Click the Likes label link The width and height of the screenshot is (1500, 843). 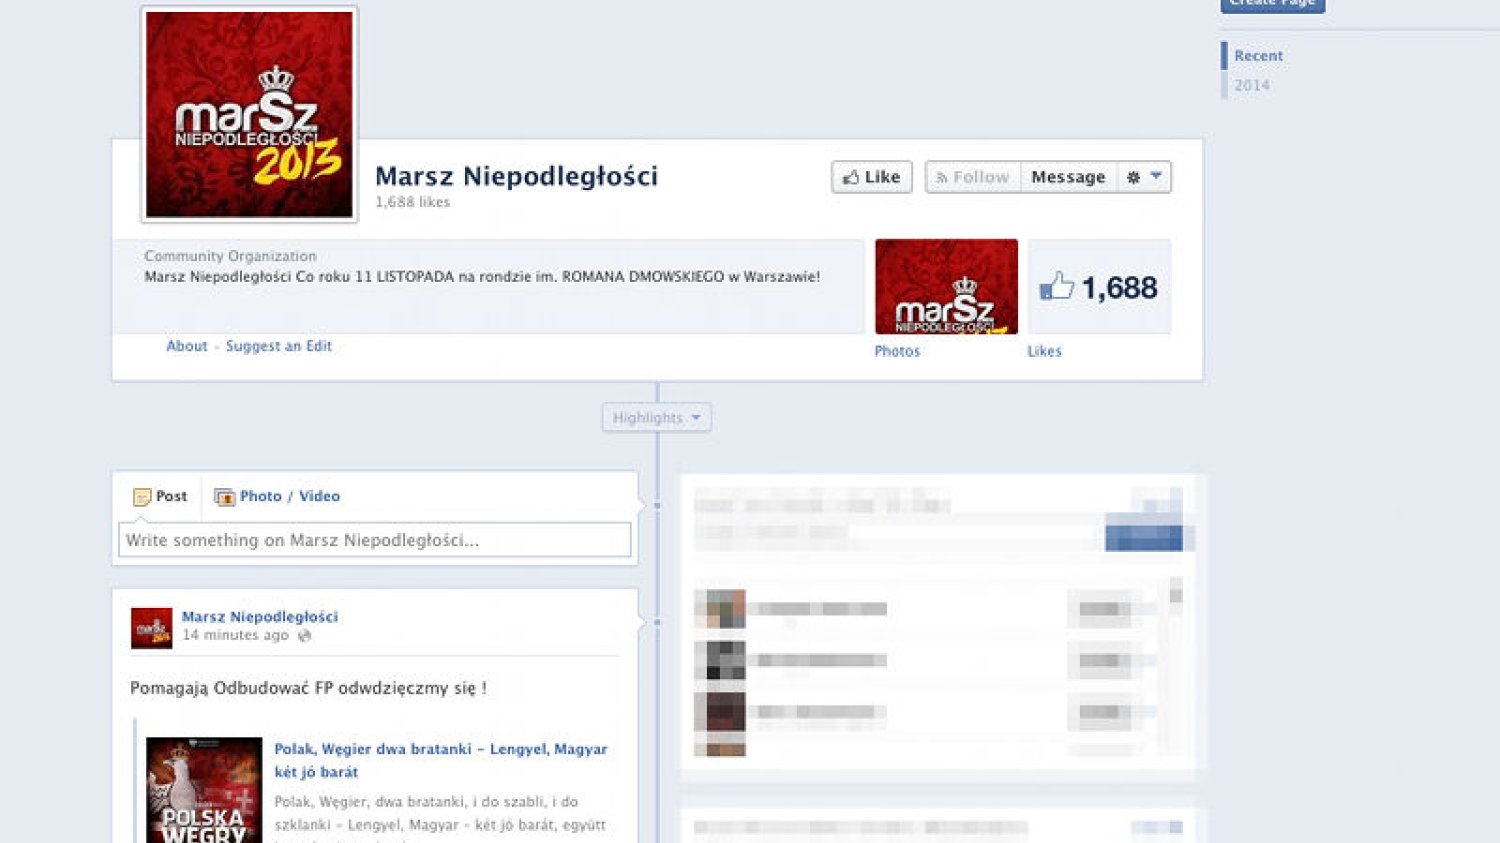[x=1044, y=351]
